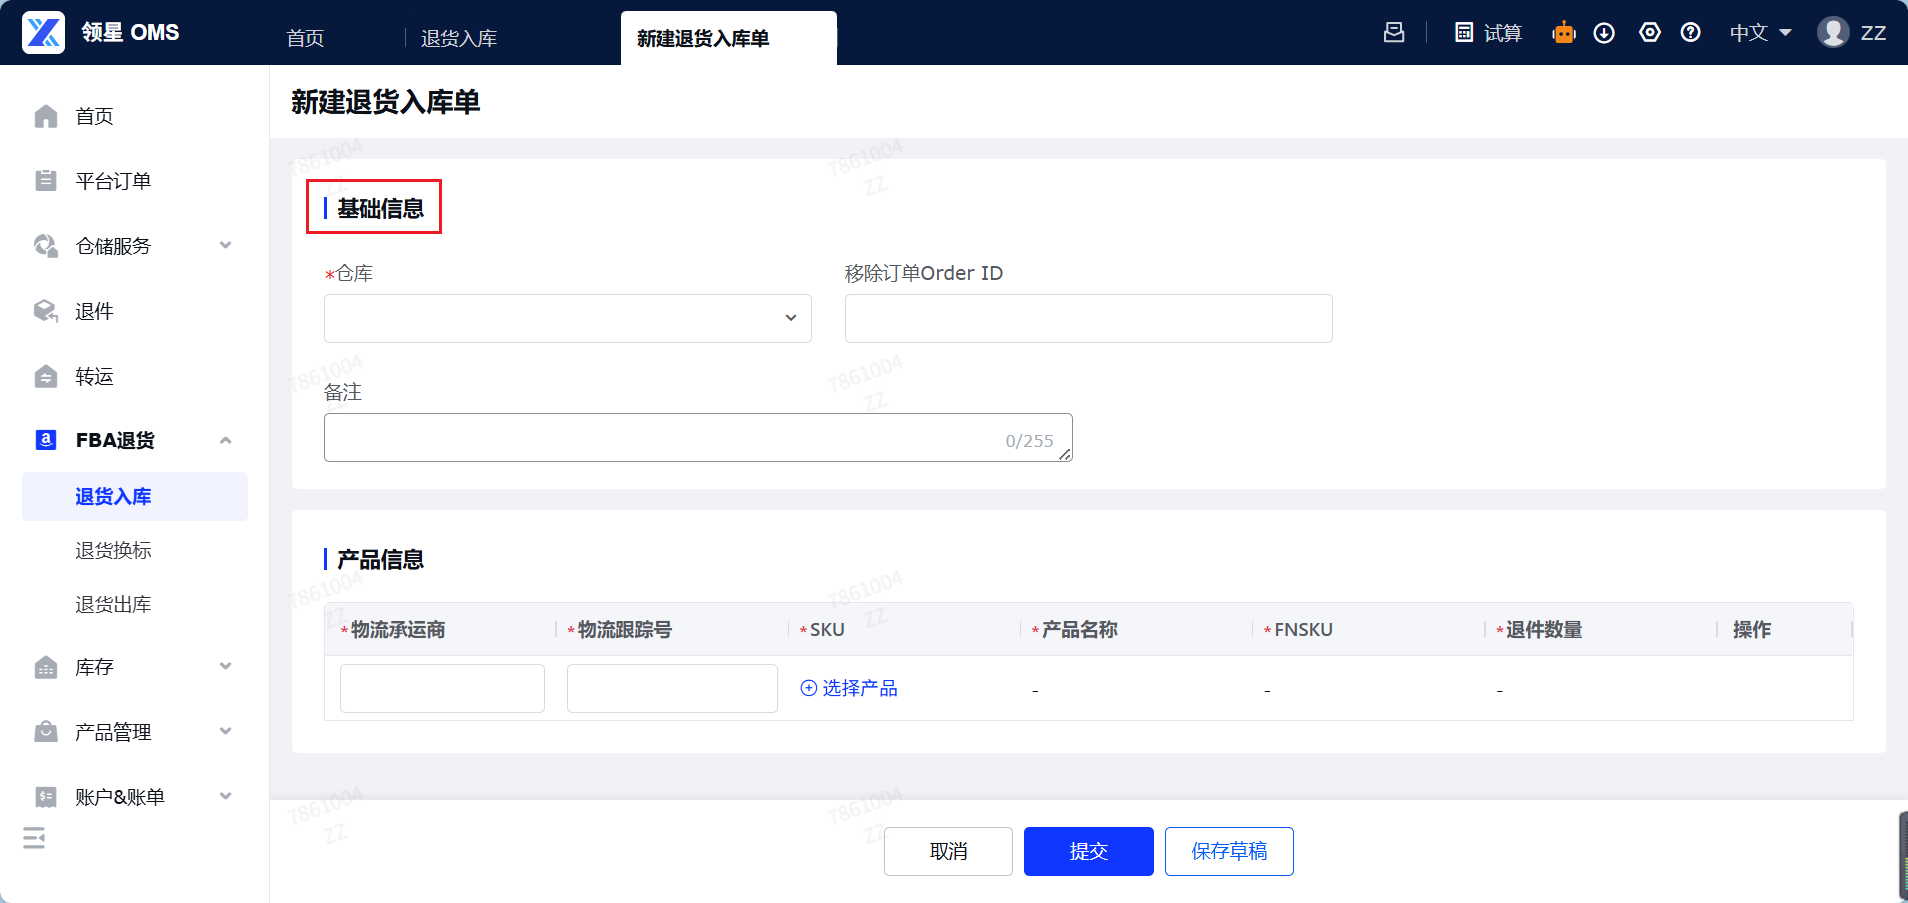Click the 平台订单 clipboard icon
The image size is (1908, 903).
click(46, 181)
